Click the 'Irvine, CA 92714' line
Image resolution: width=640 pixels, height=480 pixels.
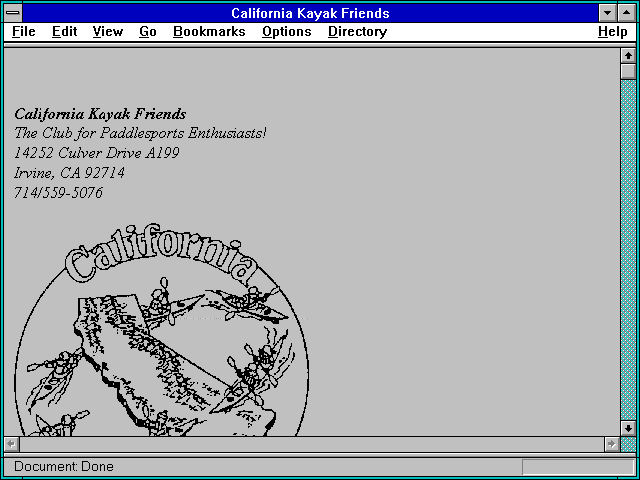tap(69, 173)
